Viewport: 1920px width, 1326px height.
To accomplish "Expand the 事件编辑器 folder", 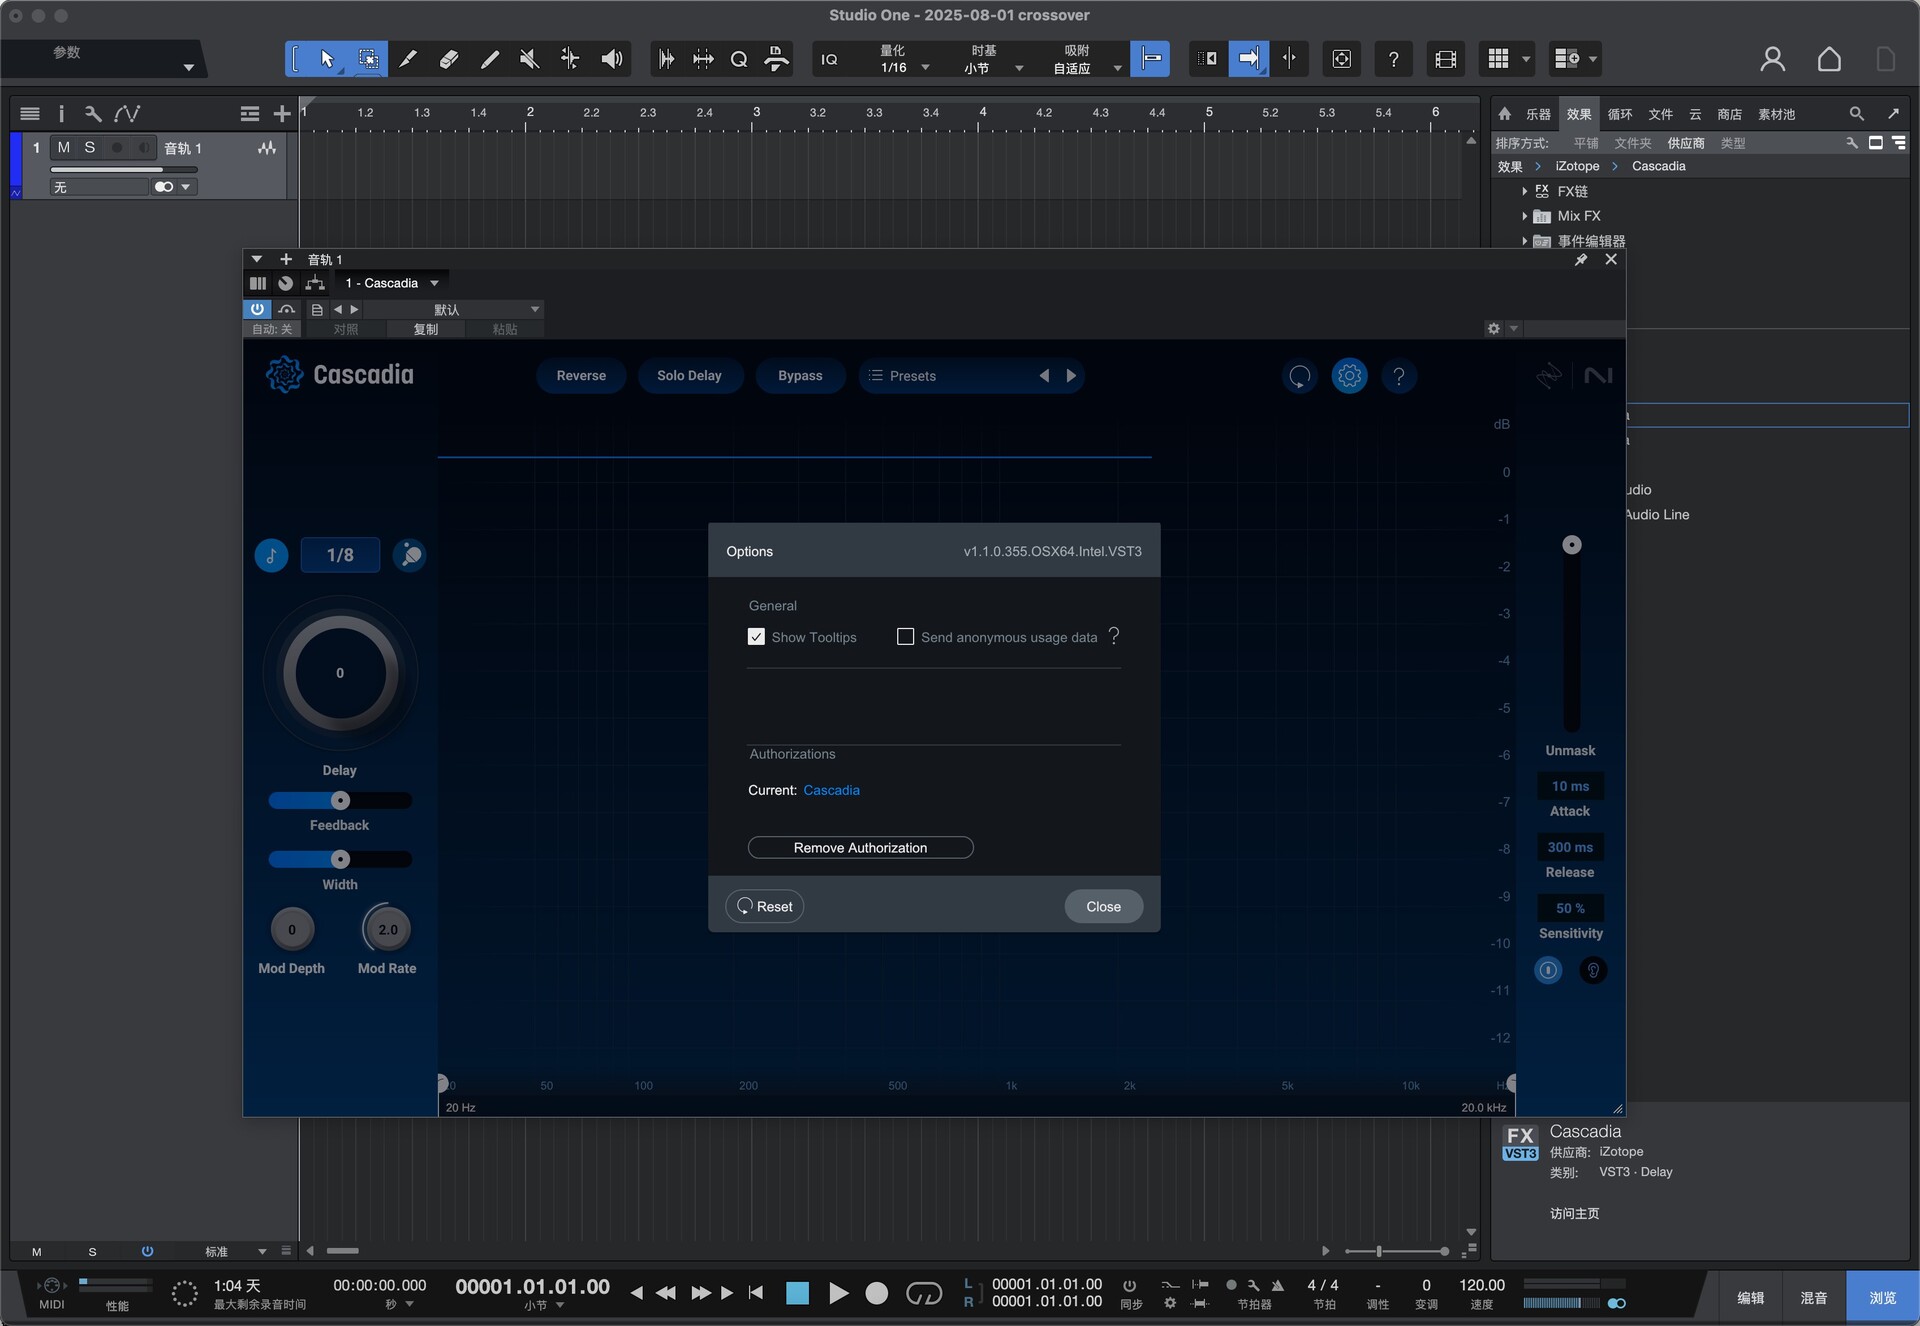I will [1524, 241].
